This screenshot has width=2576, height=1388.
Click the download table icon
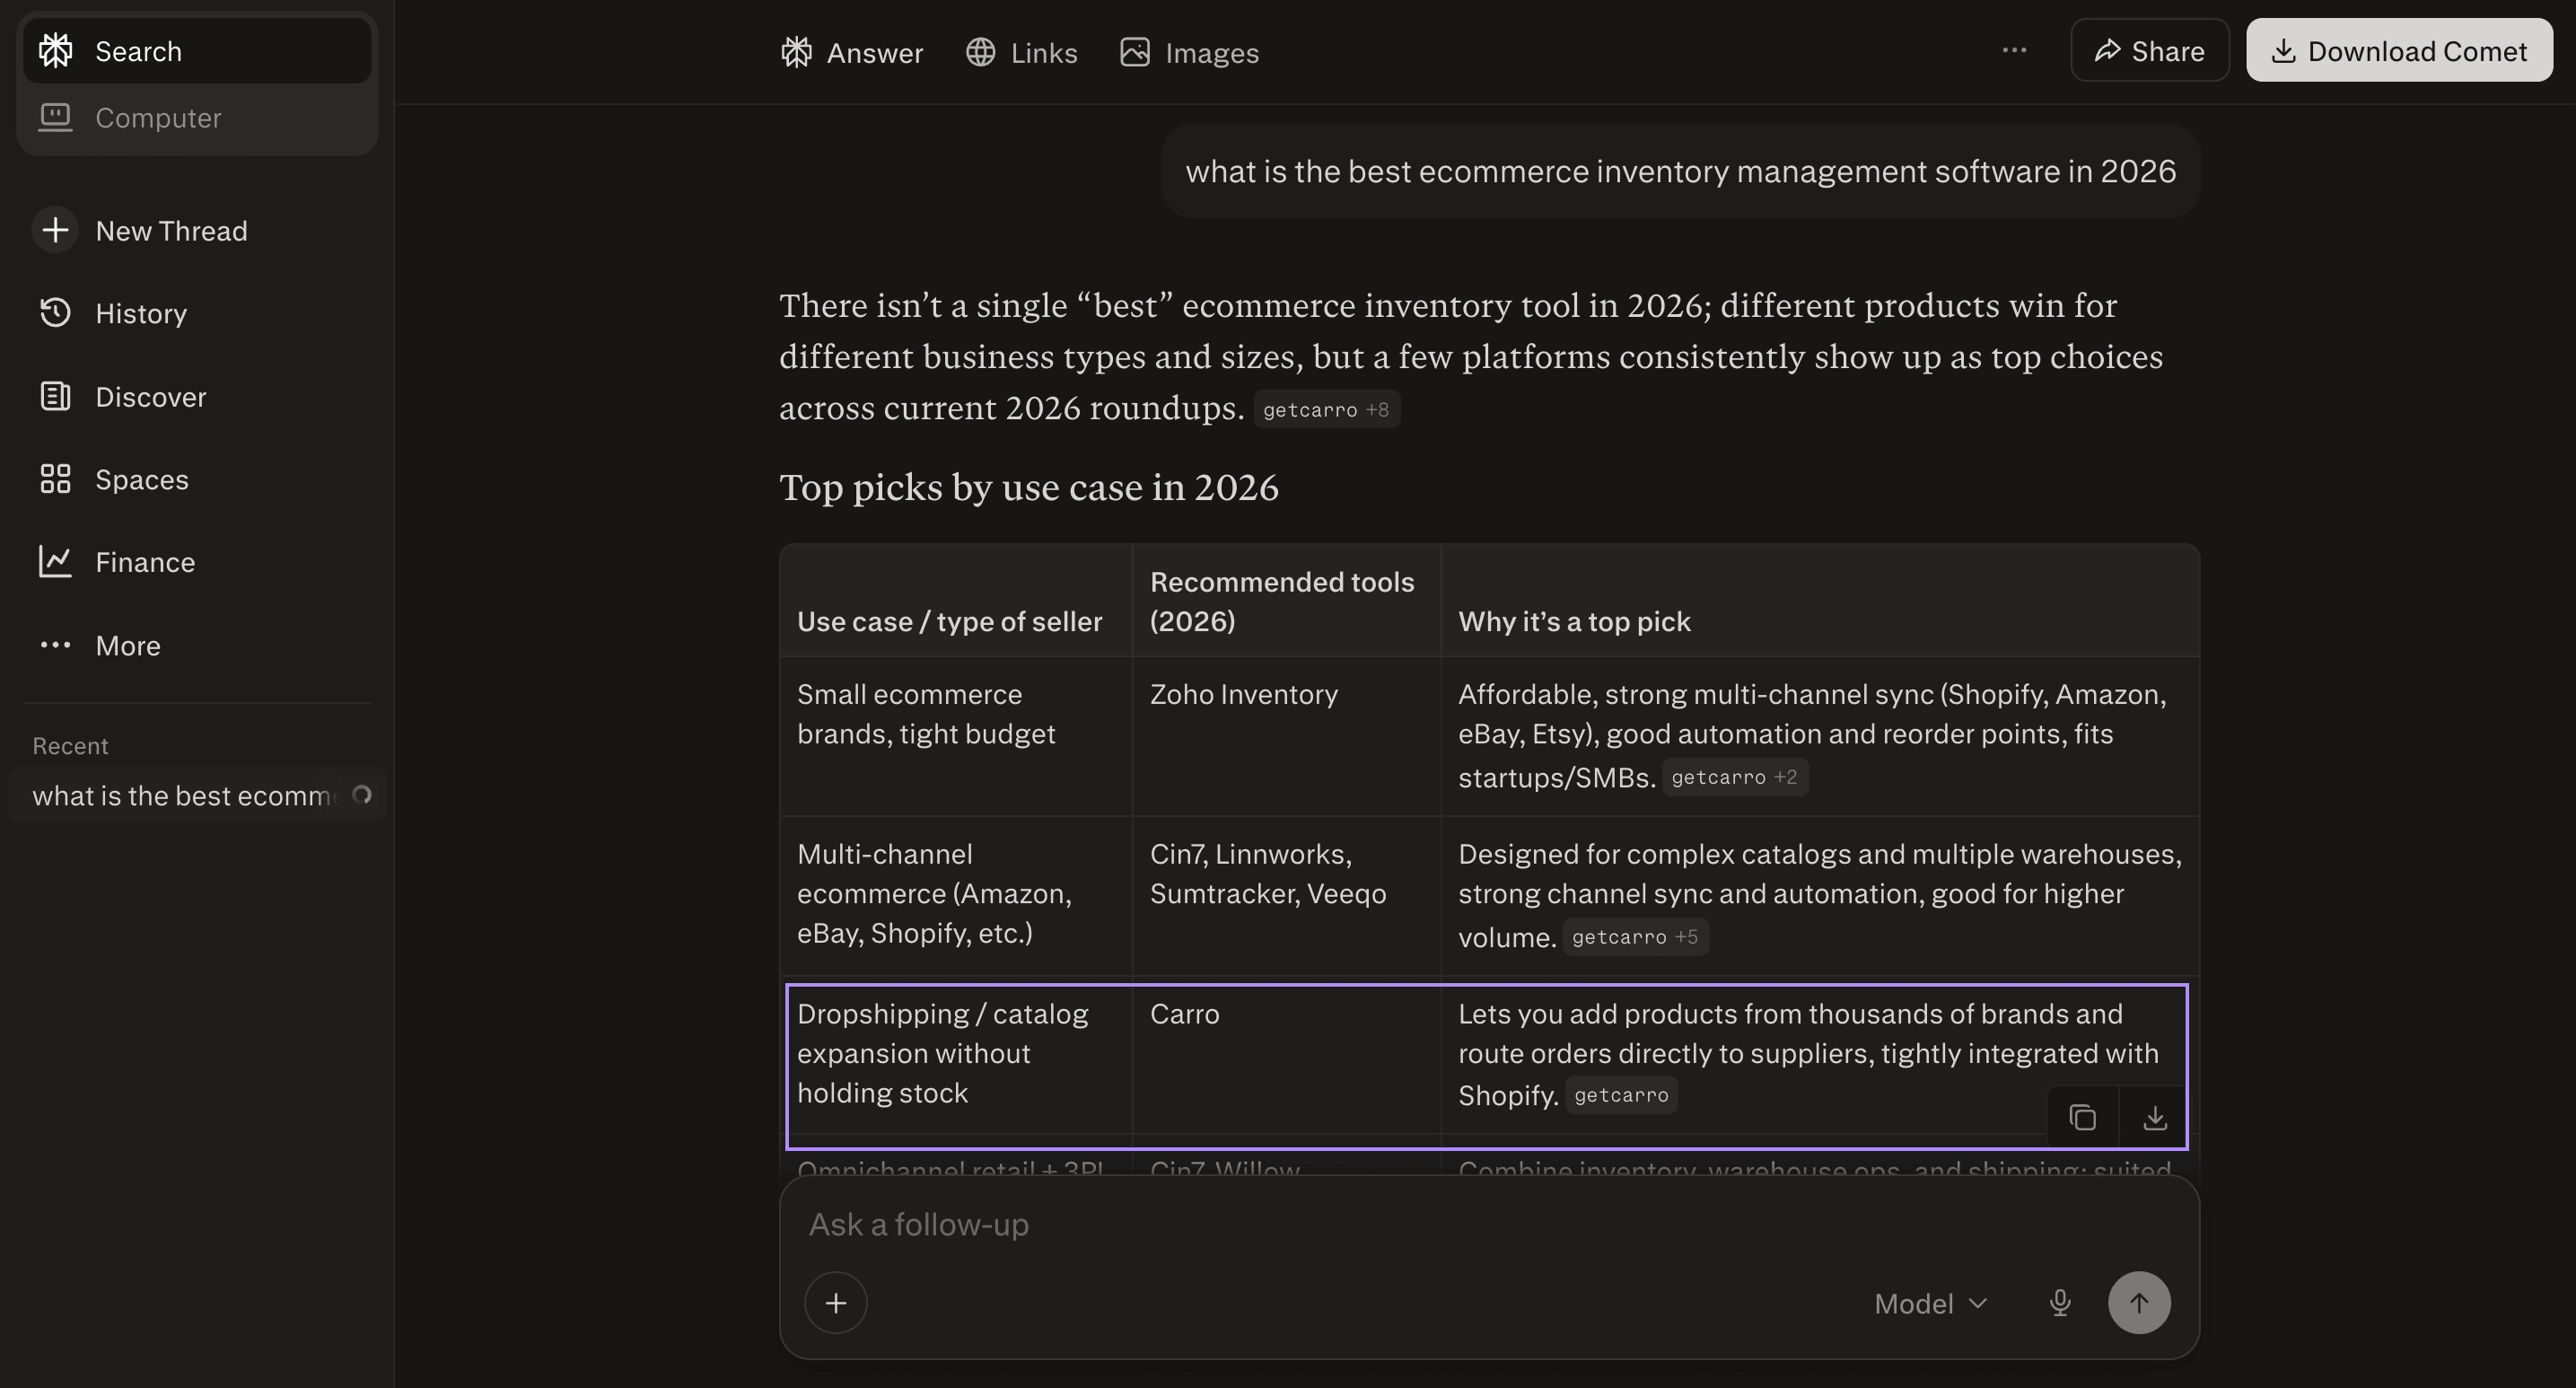tap(2154, 1117)
